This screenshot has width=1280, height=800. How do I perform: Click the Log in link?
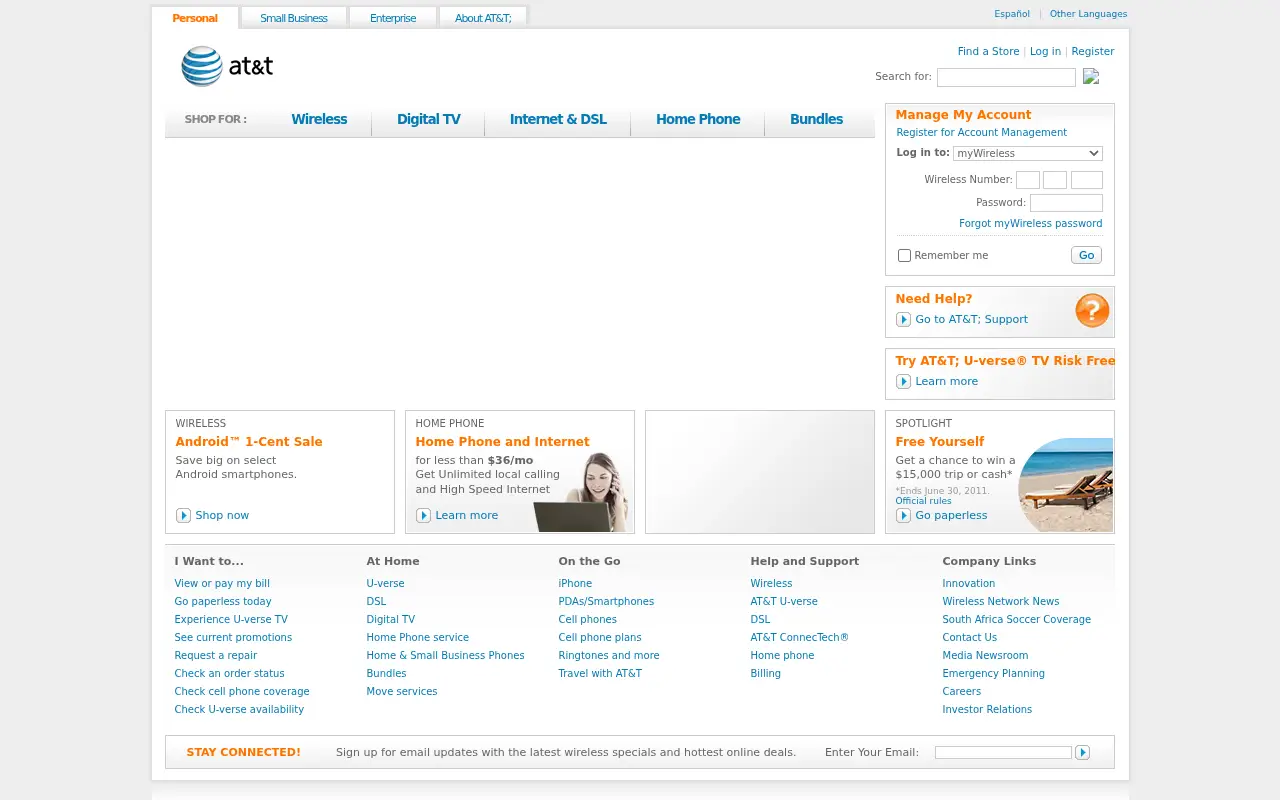click(1045, 52)
